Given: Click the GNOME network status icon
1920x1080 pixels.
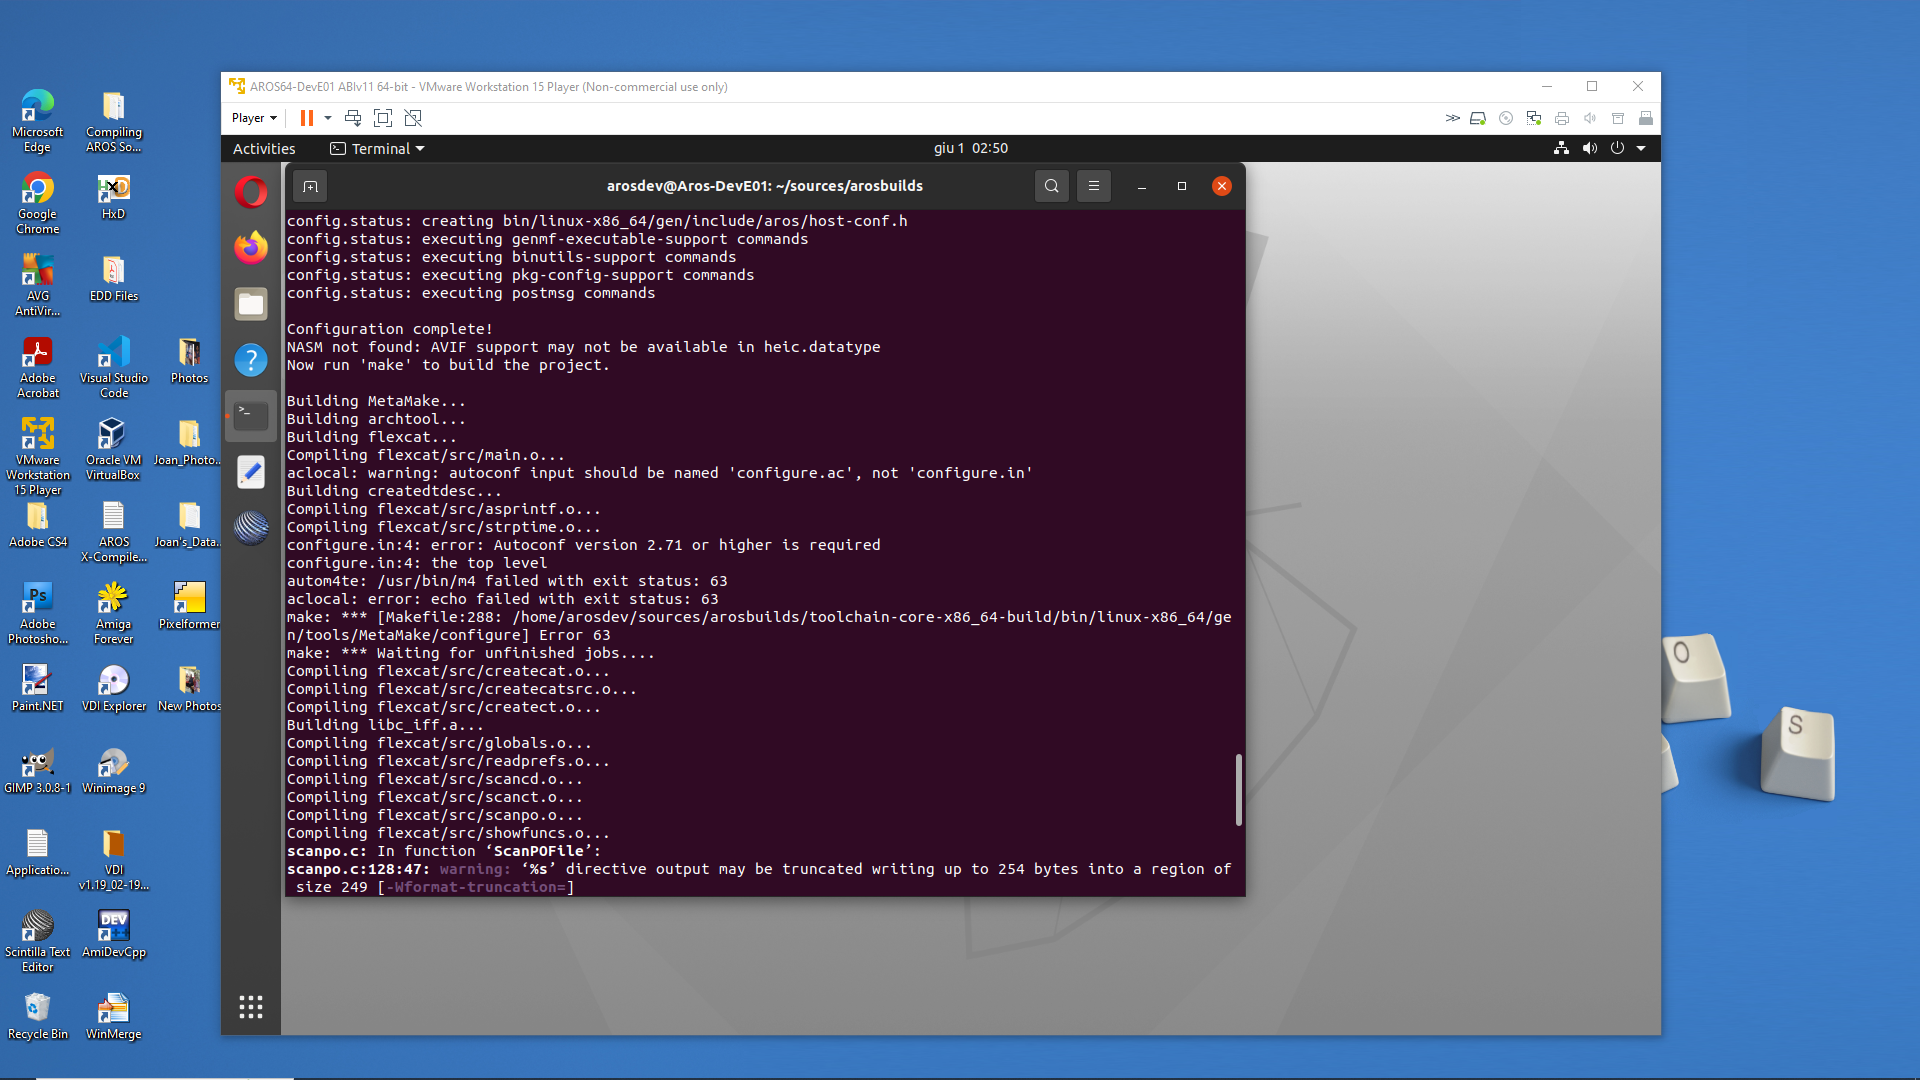Looking at the screenshot, I should click(1561, 148).
